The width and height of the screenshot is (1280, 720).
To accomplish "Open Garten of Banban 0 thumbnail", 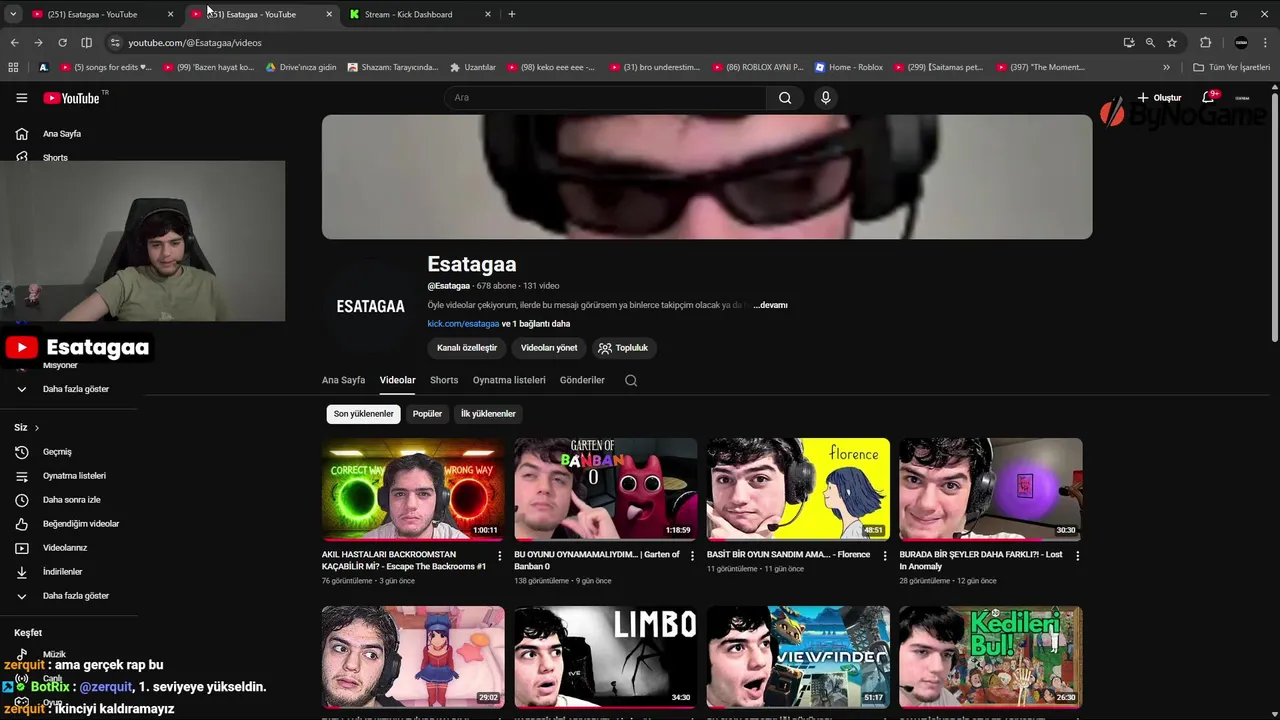I will click(x=605, y=489).
